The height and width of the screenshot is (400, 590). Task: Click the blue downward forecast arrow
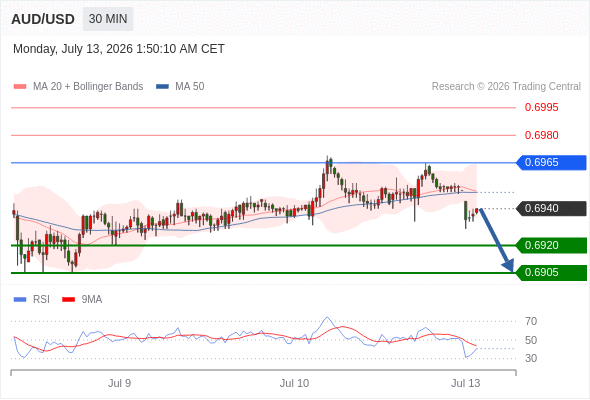[496, 240]
